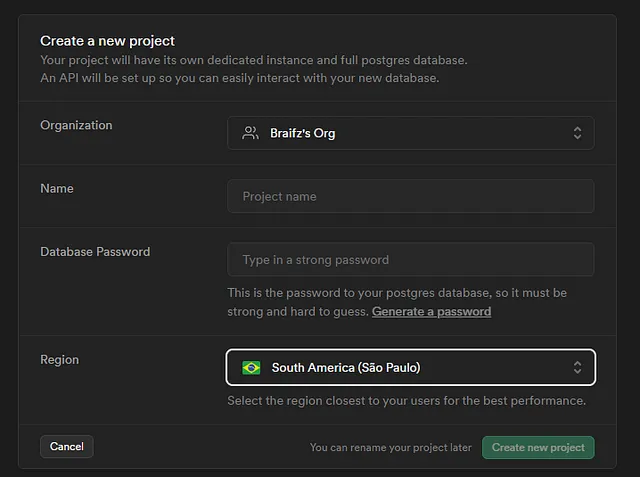
Task: Click the people icon beside Braifz's Org
Action: (x=250, y=133)
